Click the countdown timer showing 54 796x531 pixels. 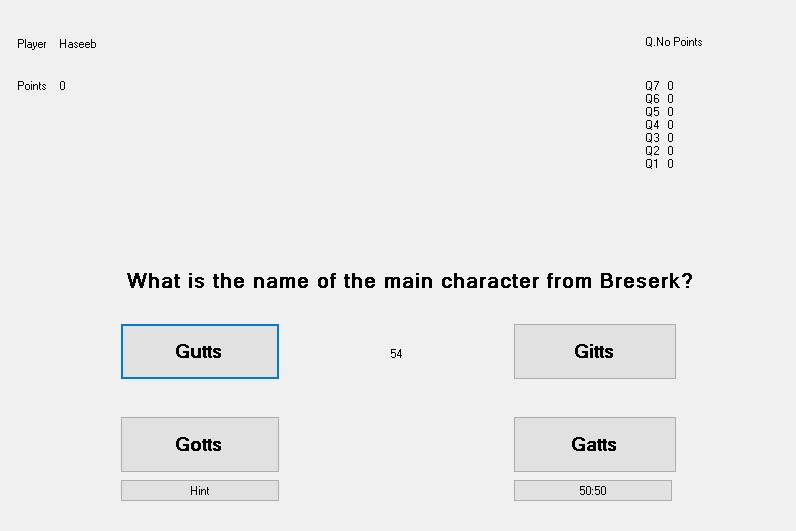(396, 354)
